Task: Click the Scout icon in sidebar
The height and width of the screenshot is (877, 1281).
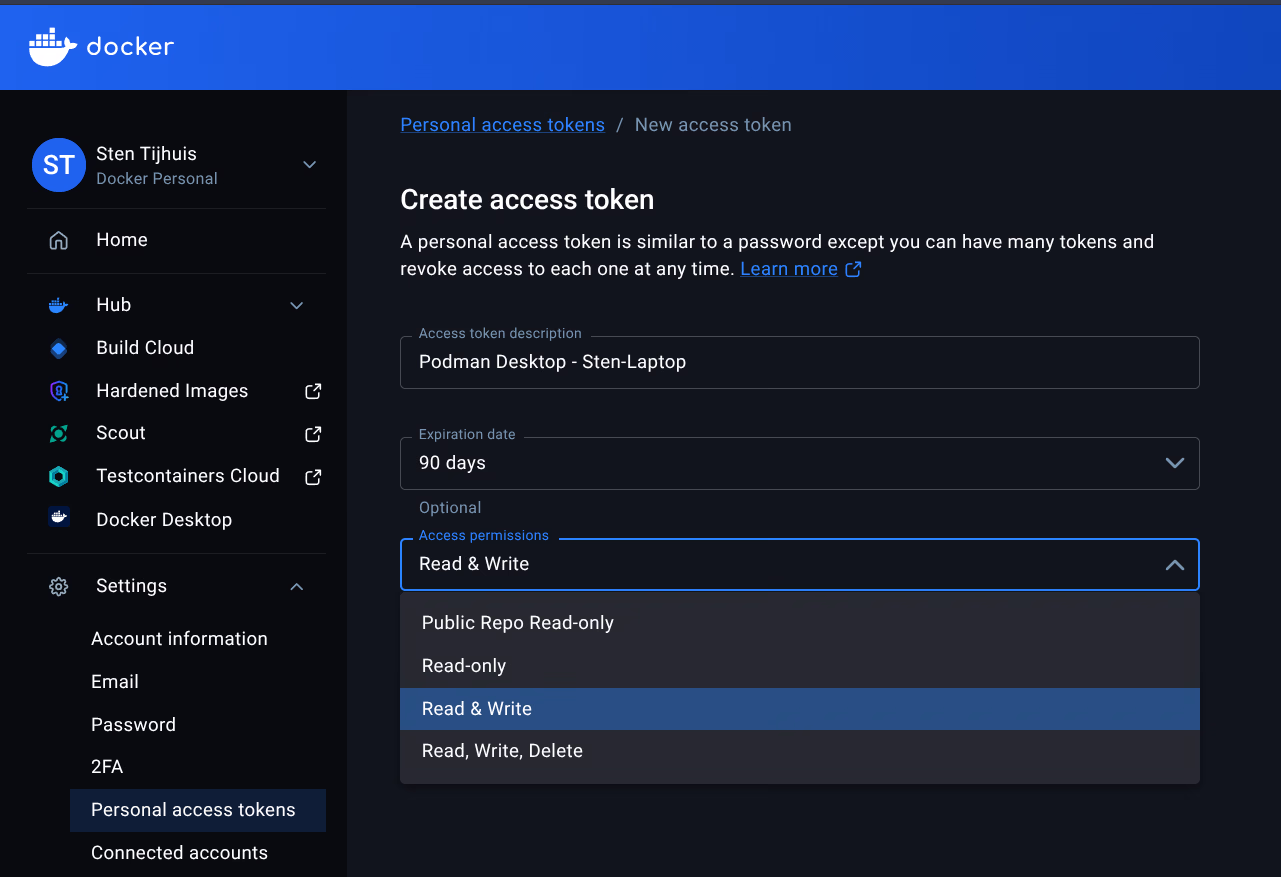Action: click(59, 433)
